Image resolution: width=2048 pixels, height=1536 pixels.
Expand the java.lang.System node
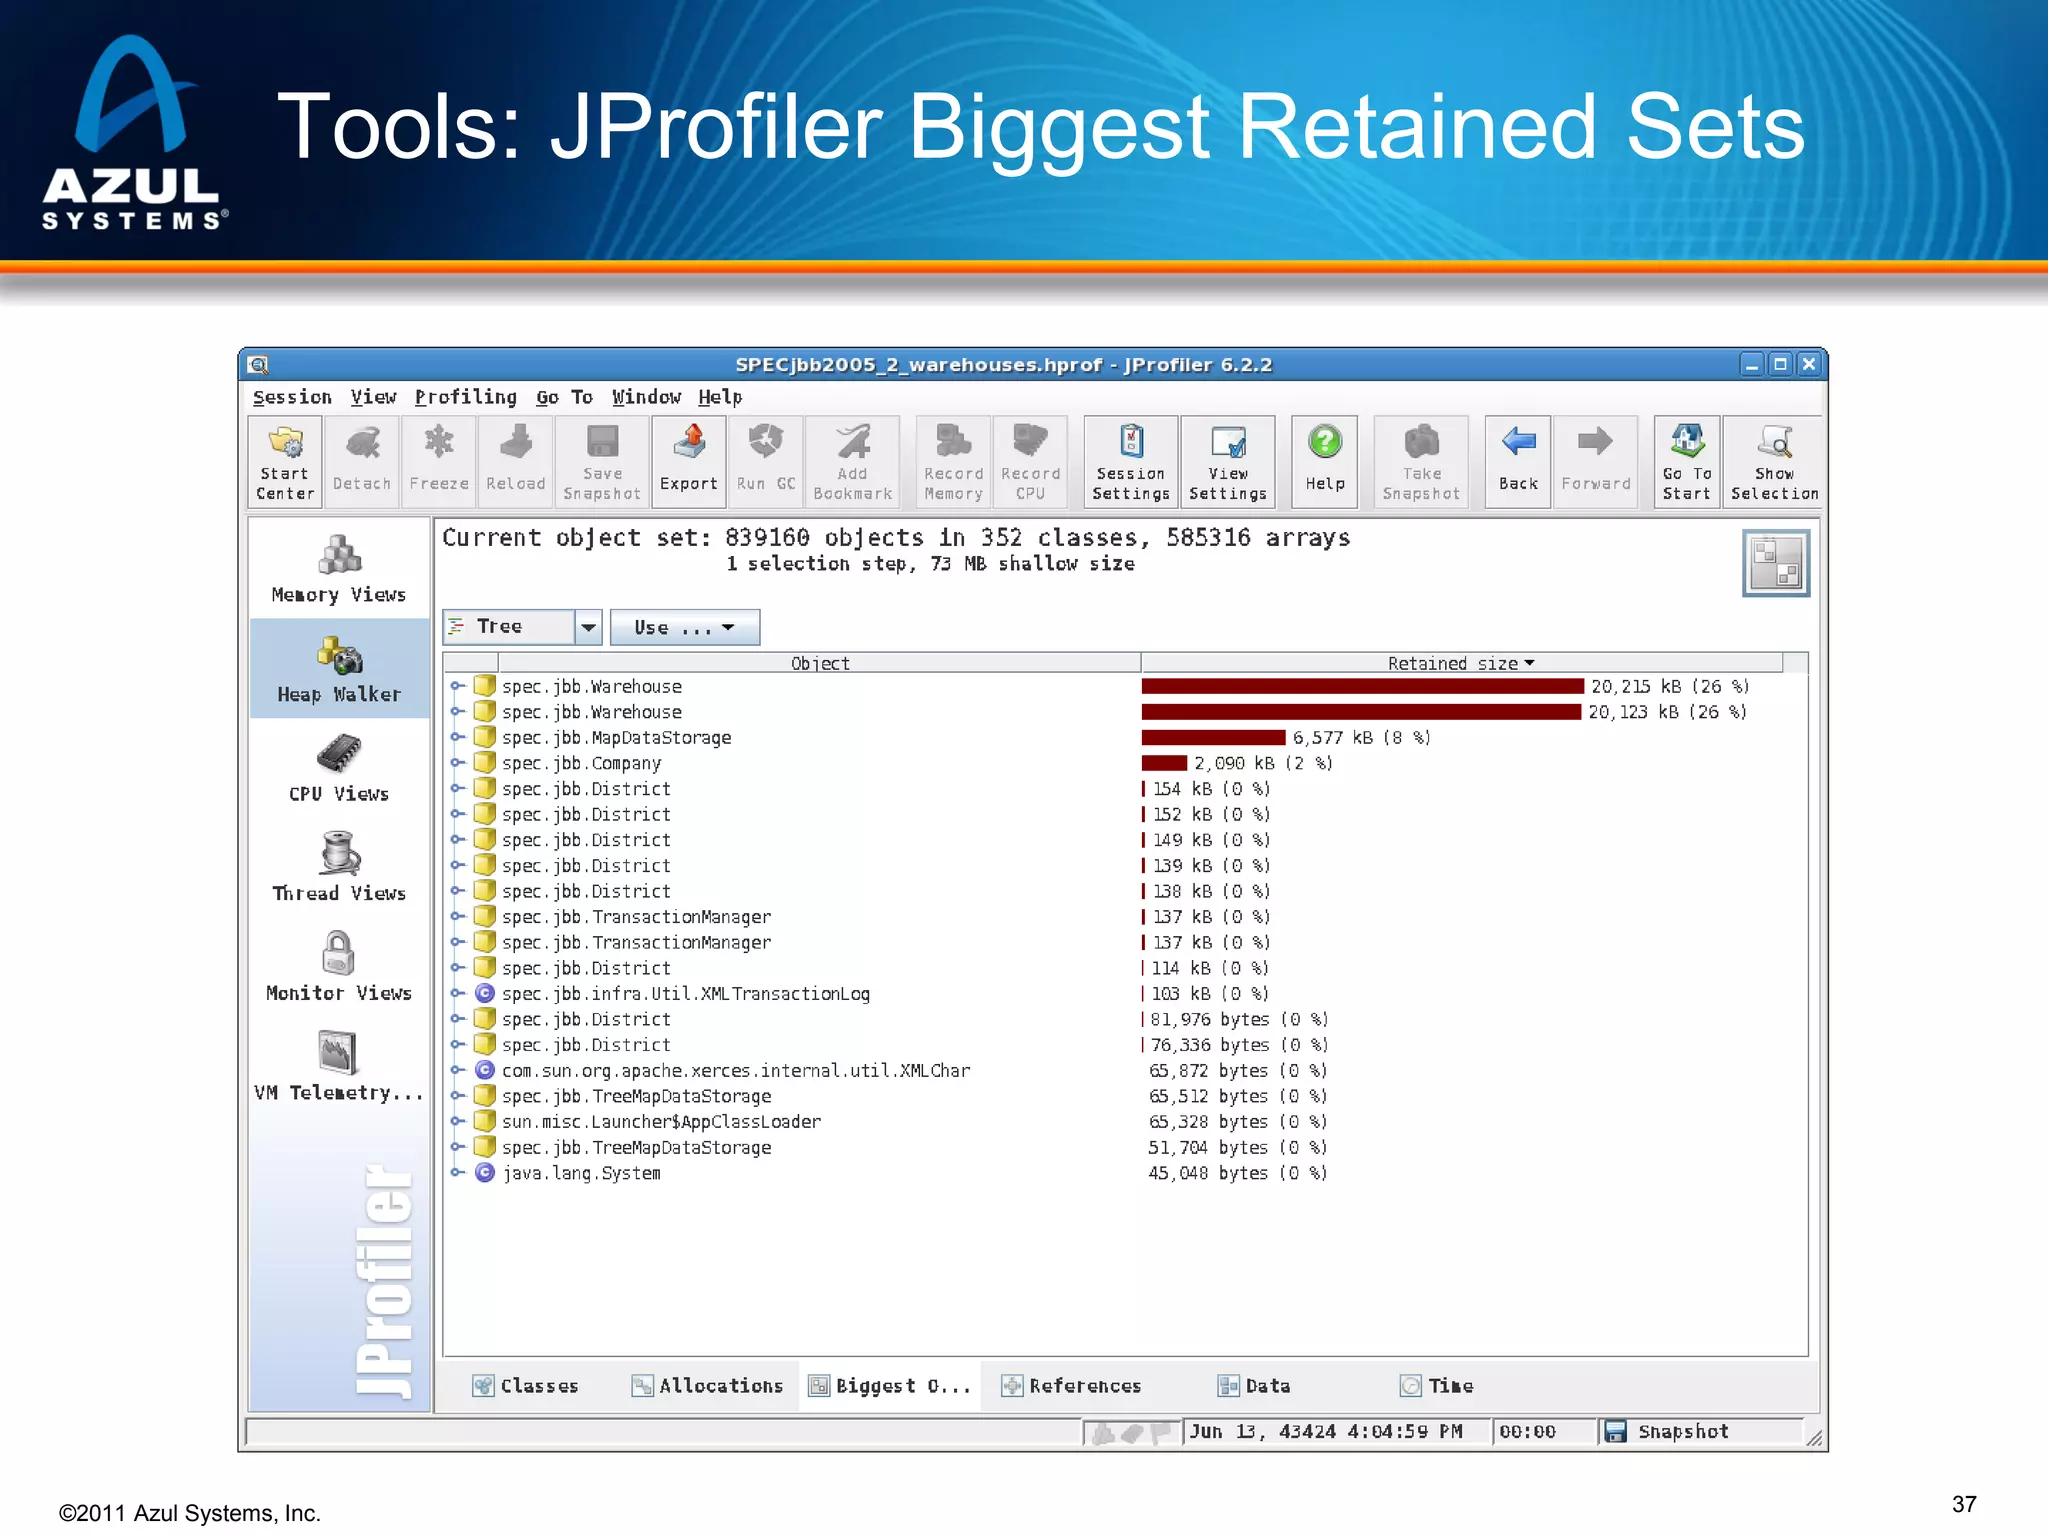[457, 1173]
